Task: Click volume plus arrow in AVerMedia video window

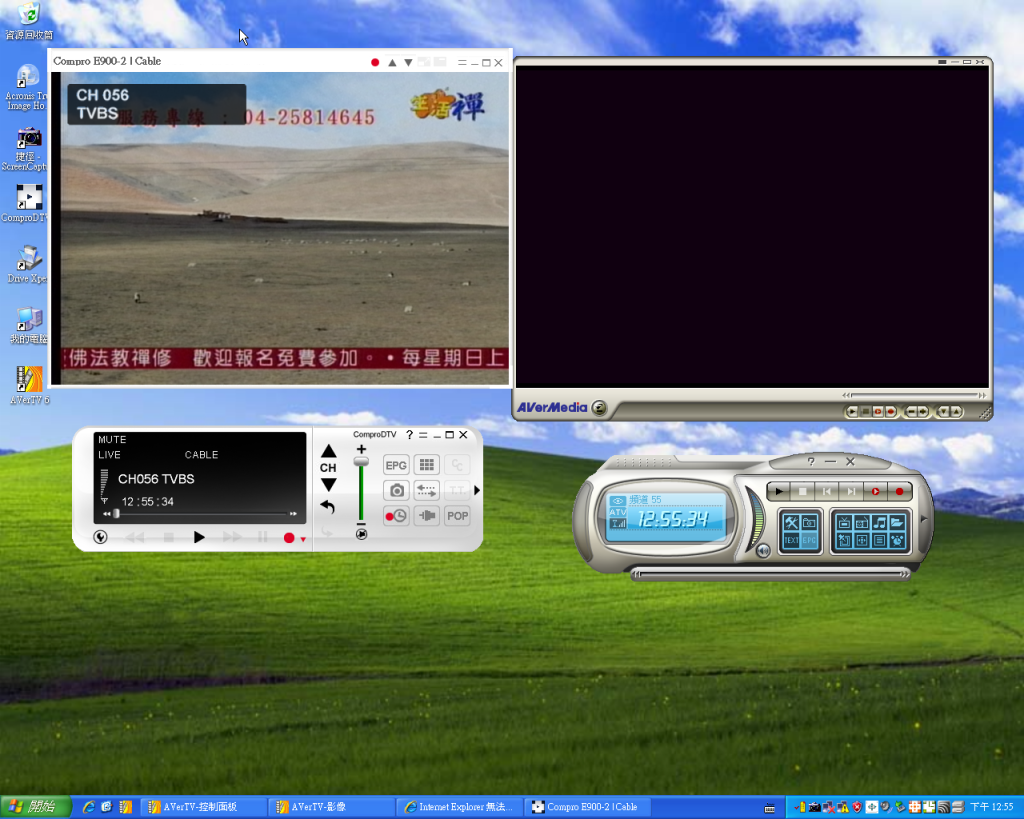Action: tap(923, 411)
